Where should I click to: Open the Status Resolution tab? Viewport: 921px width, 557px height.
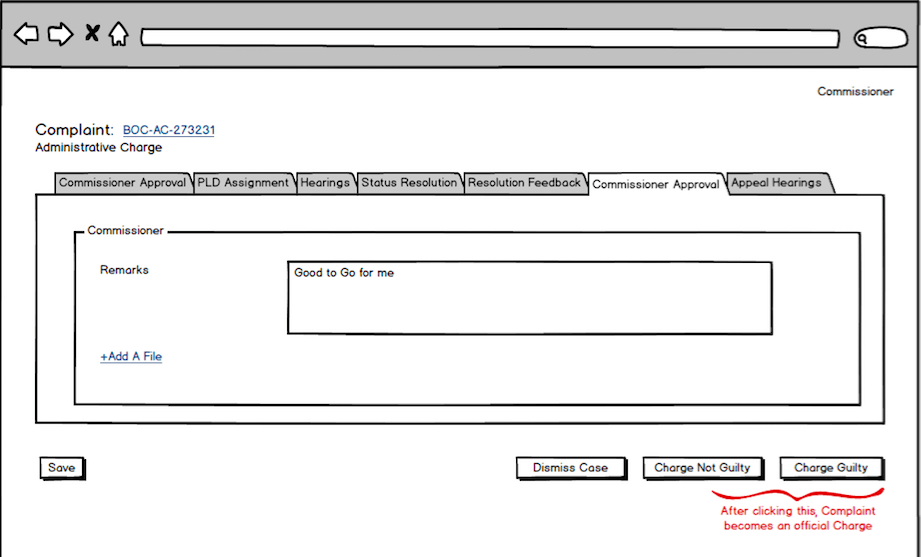(x=409, y=183)
